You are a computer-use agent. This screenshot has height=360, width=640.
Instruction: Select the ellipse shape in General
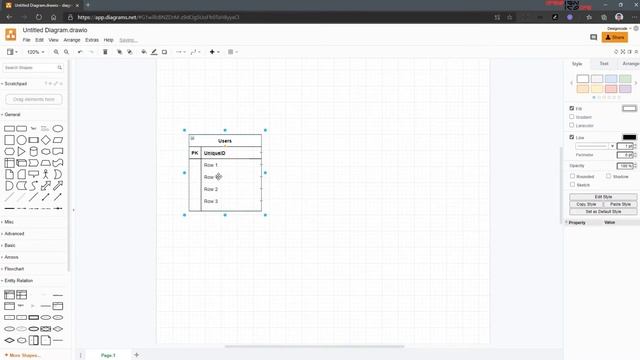pos(58,129)
